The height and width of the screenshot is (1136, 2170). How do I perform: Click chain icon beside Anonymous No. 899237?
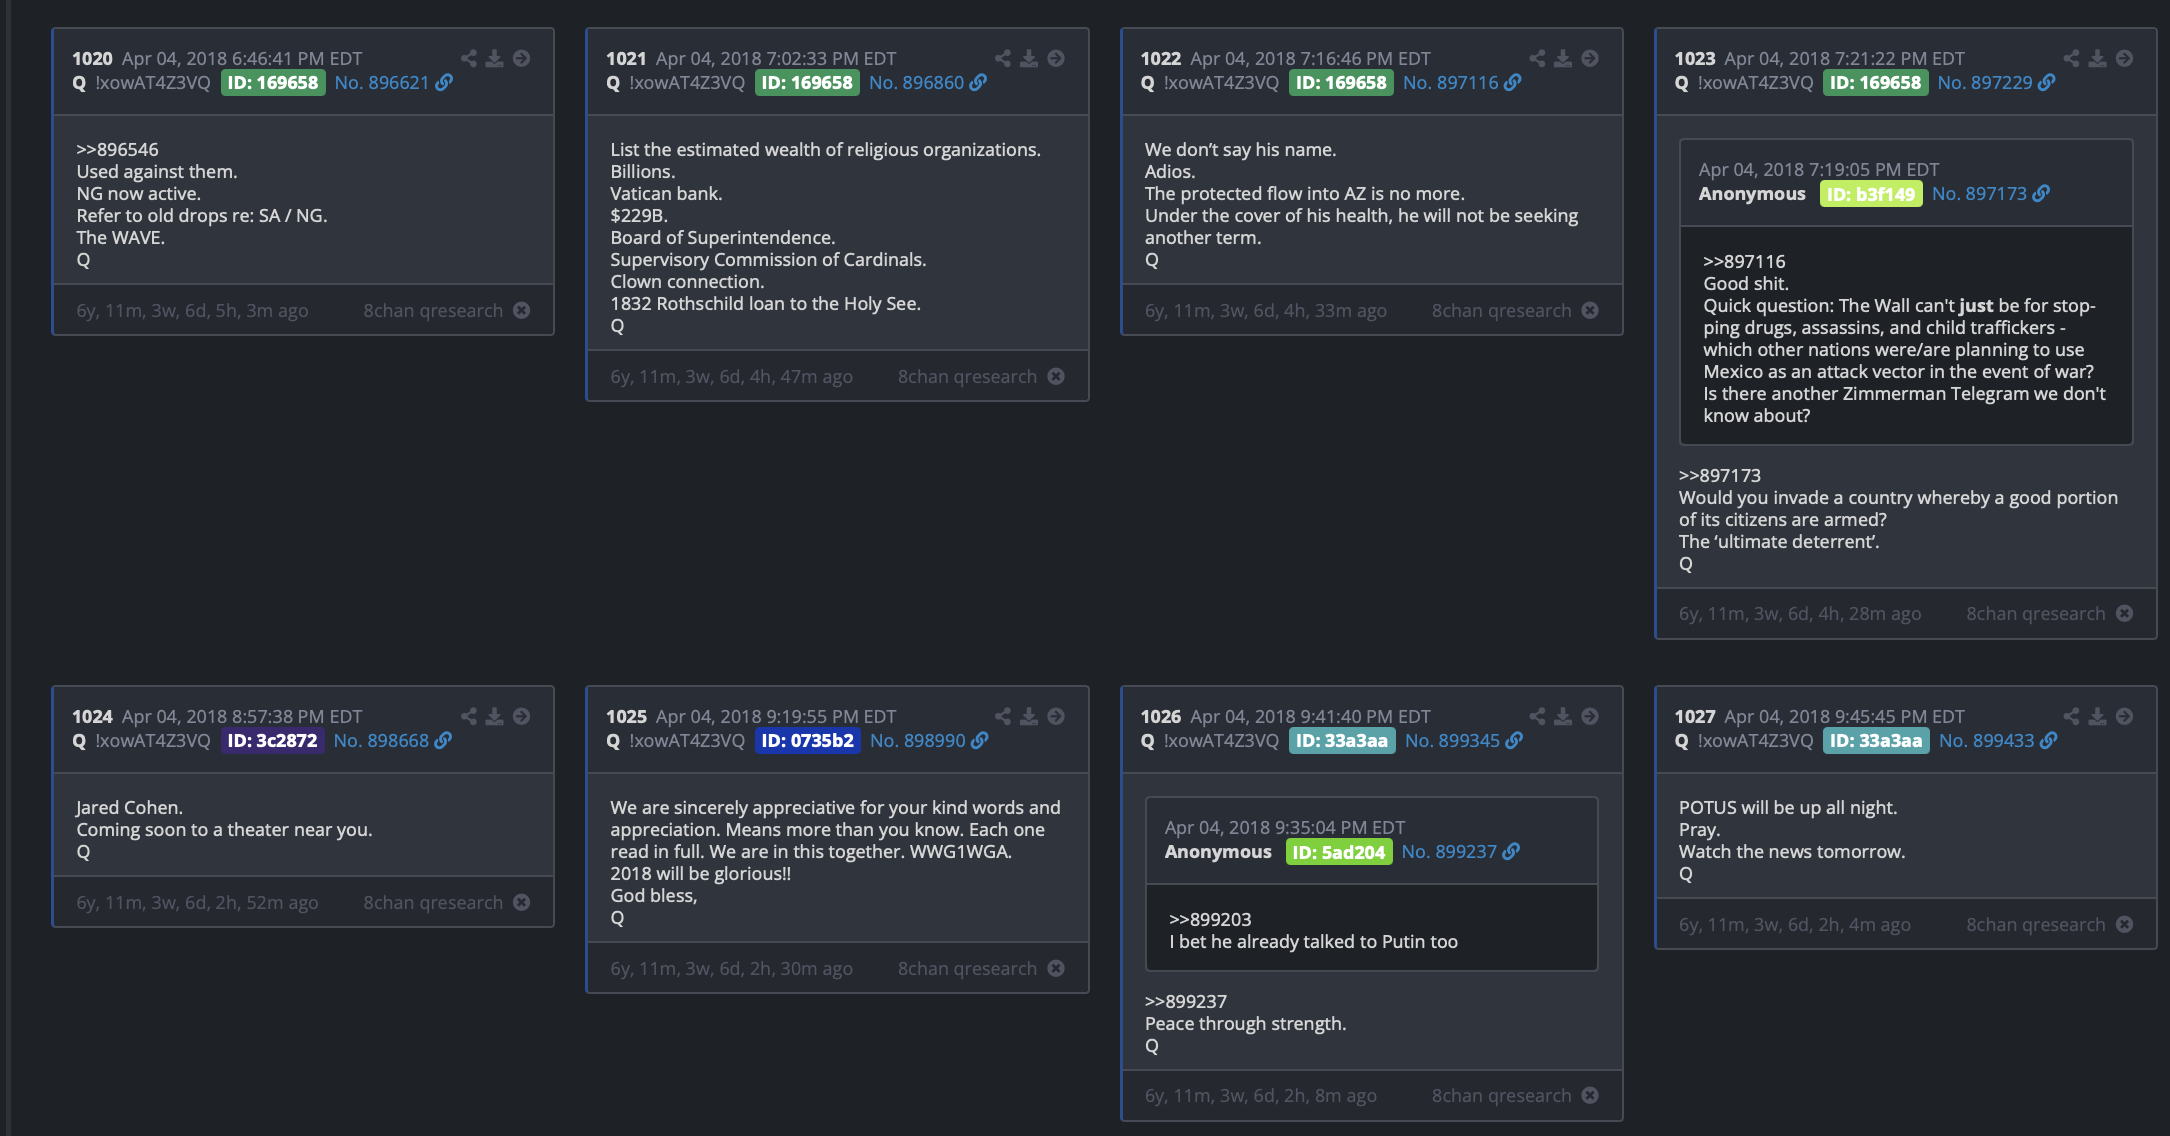coord(1512,852)
